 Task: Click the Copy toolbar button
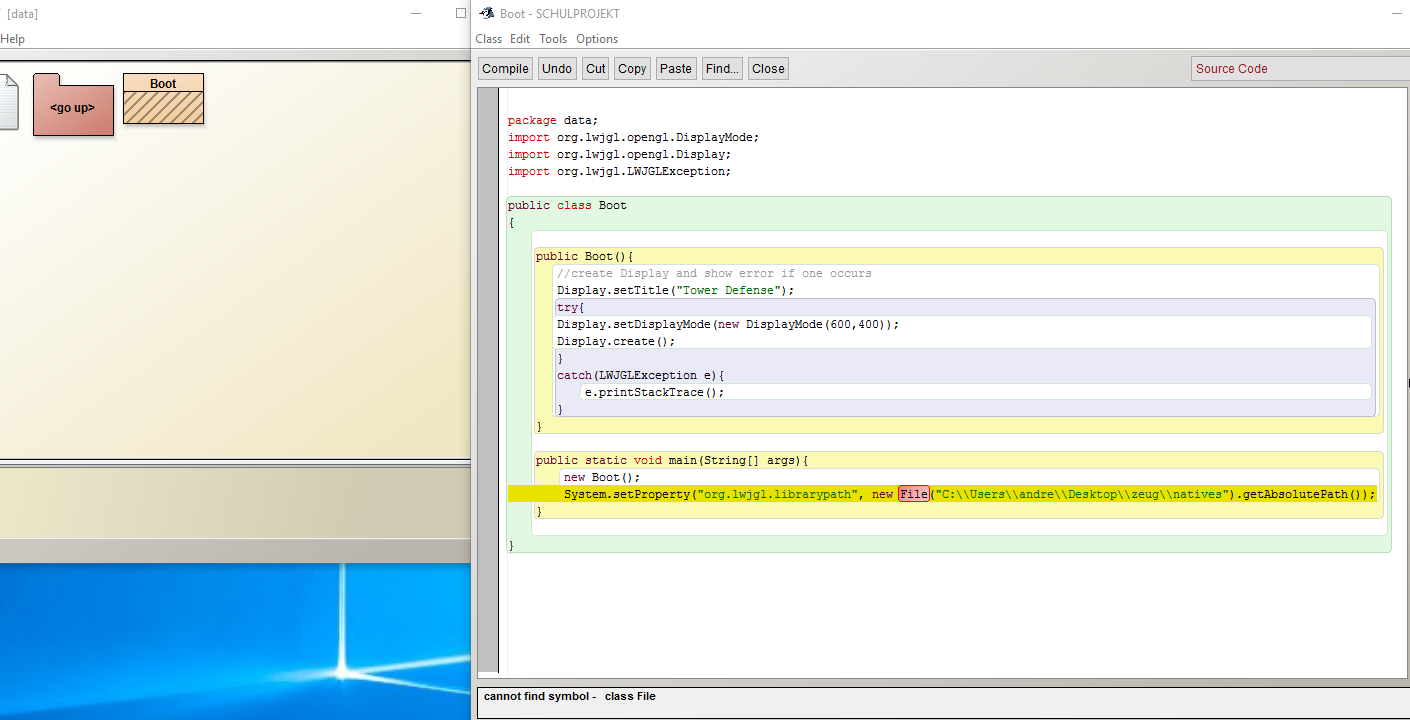(x=632, y=69)
